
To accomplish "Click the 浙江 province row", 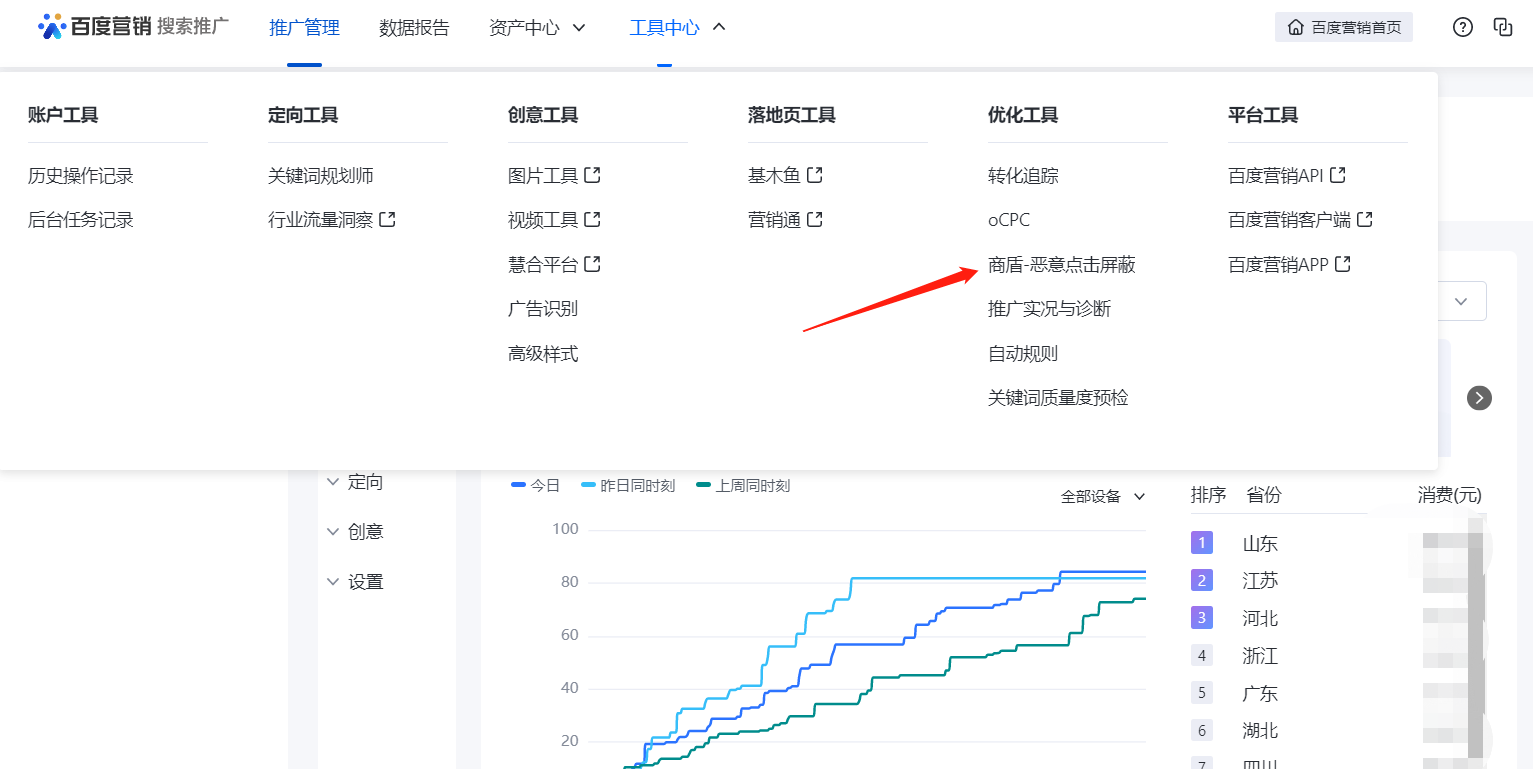I will 1338,656.
